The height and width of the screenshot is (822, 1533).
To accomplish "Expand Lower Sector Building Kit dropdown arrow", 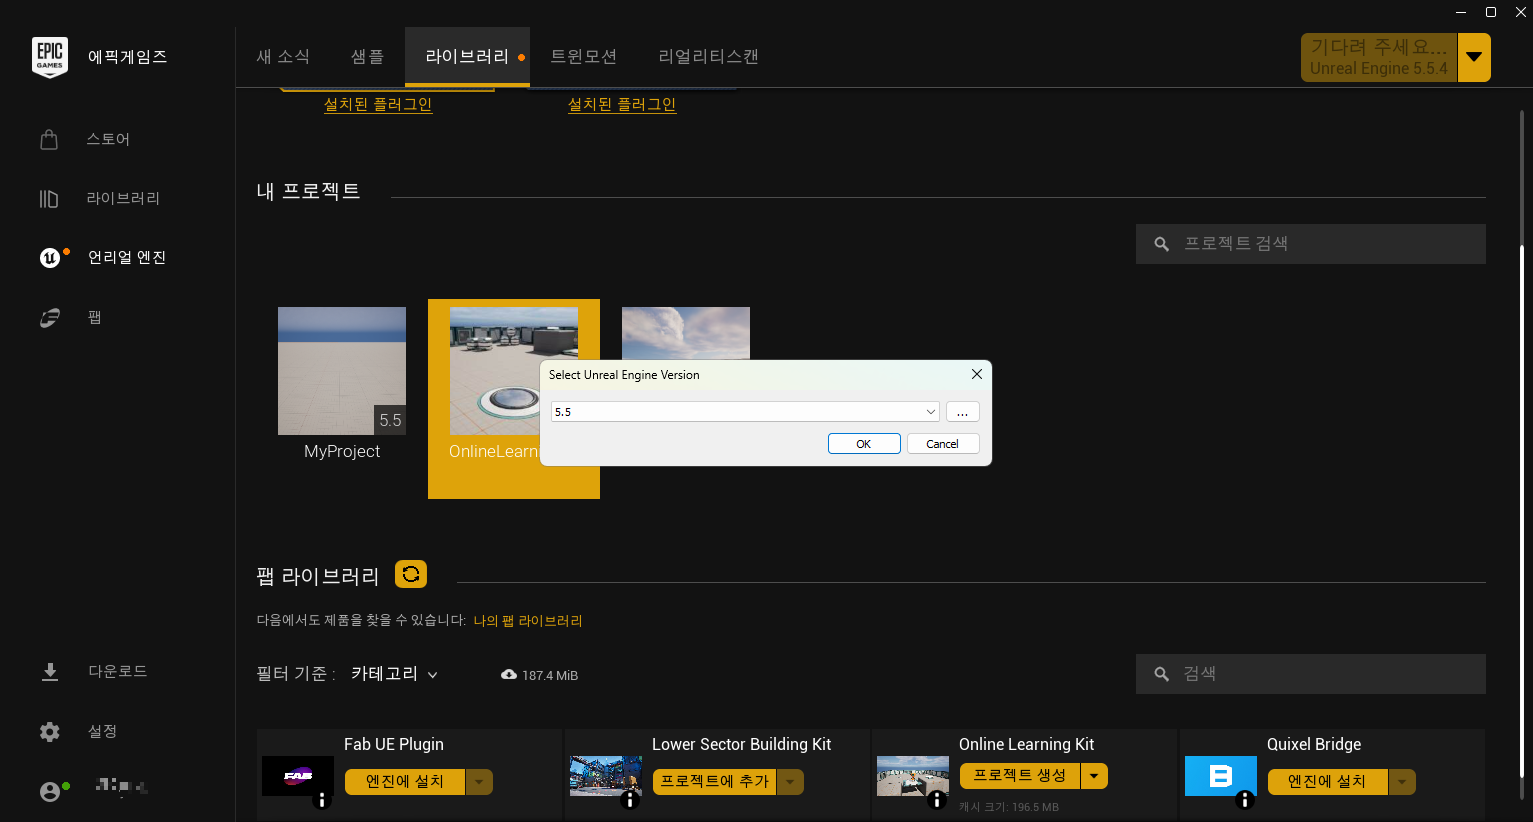I will click(791, 782).
